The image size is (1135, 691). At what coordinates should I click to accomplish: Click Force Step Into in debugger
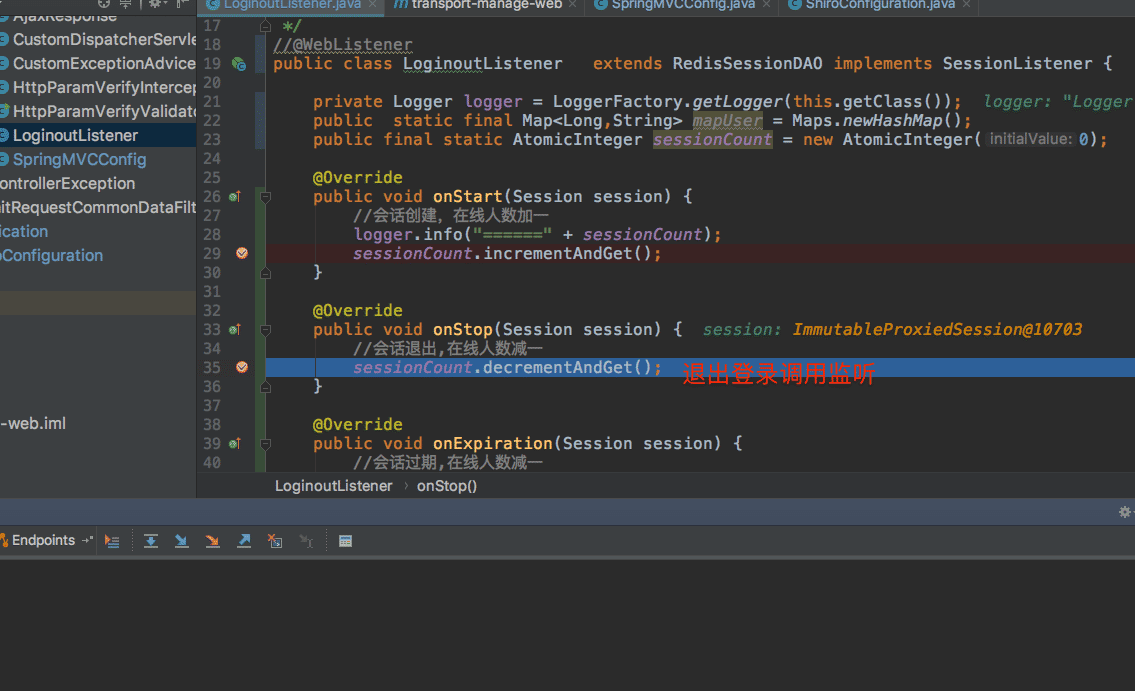click(x=212, y=541)
